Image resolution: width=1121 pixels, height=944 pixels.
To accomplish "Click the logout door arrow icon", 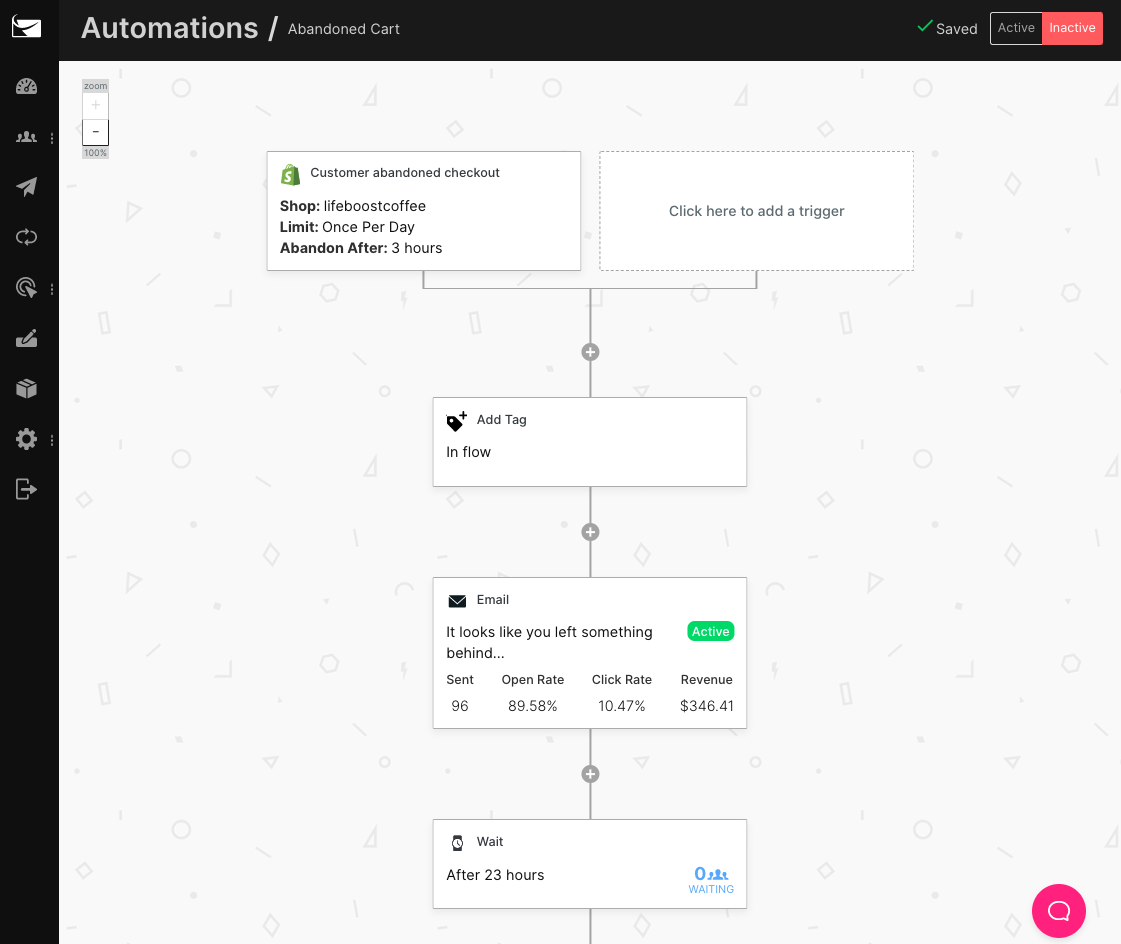I will 26,489.
